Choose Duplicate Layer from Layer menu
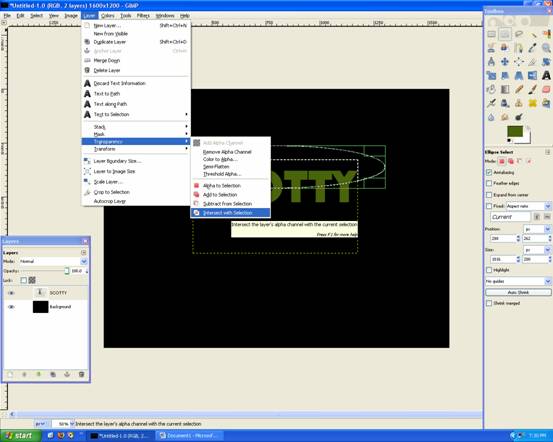The width and height of the screenshot is (553, 442). [136, 42]
